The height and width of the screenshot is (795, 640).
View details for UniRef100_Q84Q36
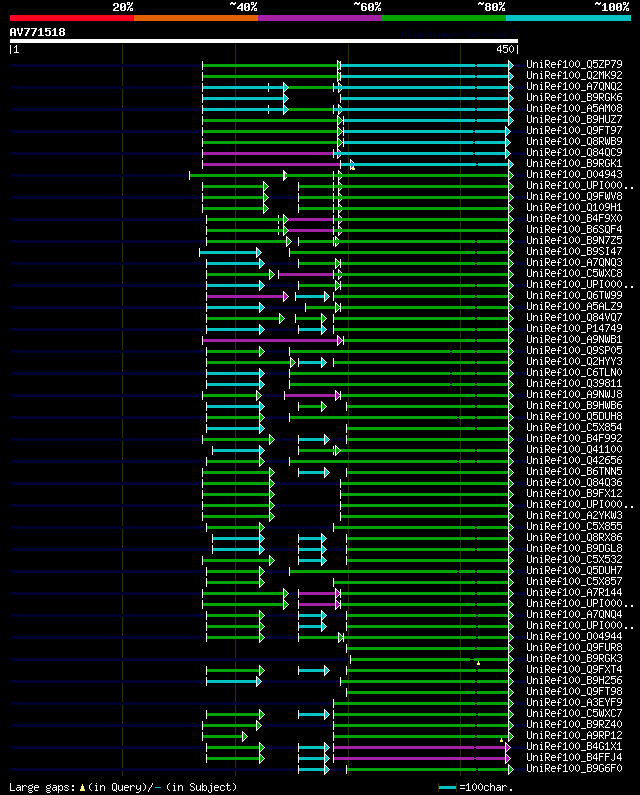coord(574,482)
